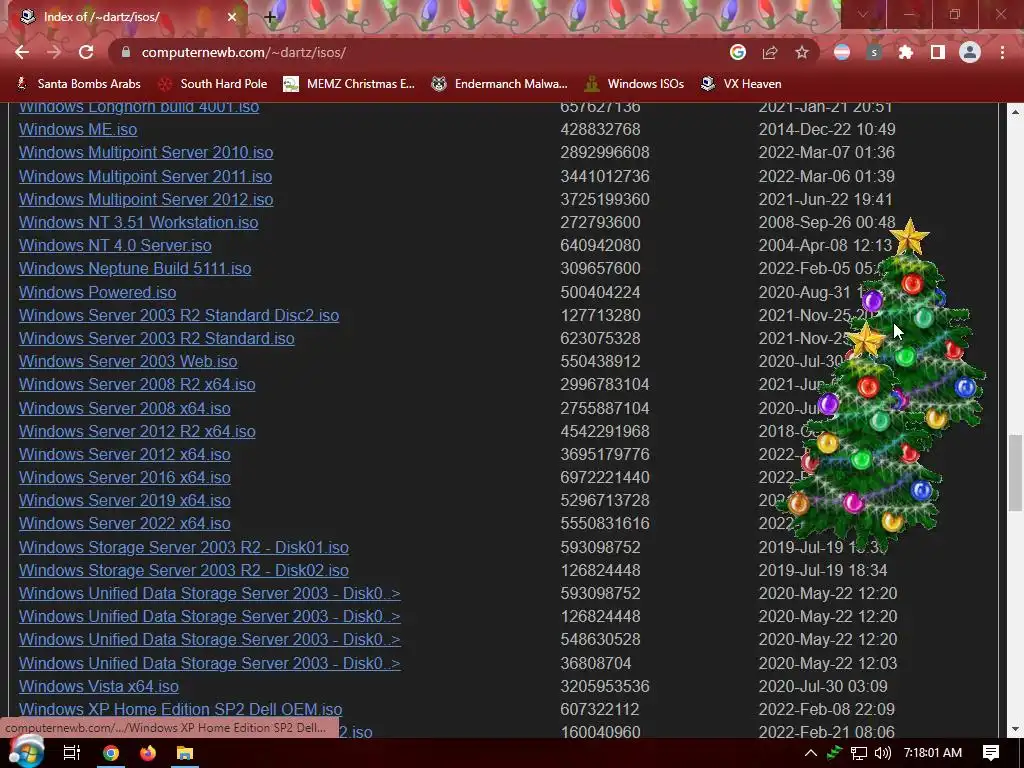Open Windows Storage Server 2003 R2 Disk02.iso
This screenshot has width=1024, height=768.
pos(184,570)
